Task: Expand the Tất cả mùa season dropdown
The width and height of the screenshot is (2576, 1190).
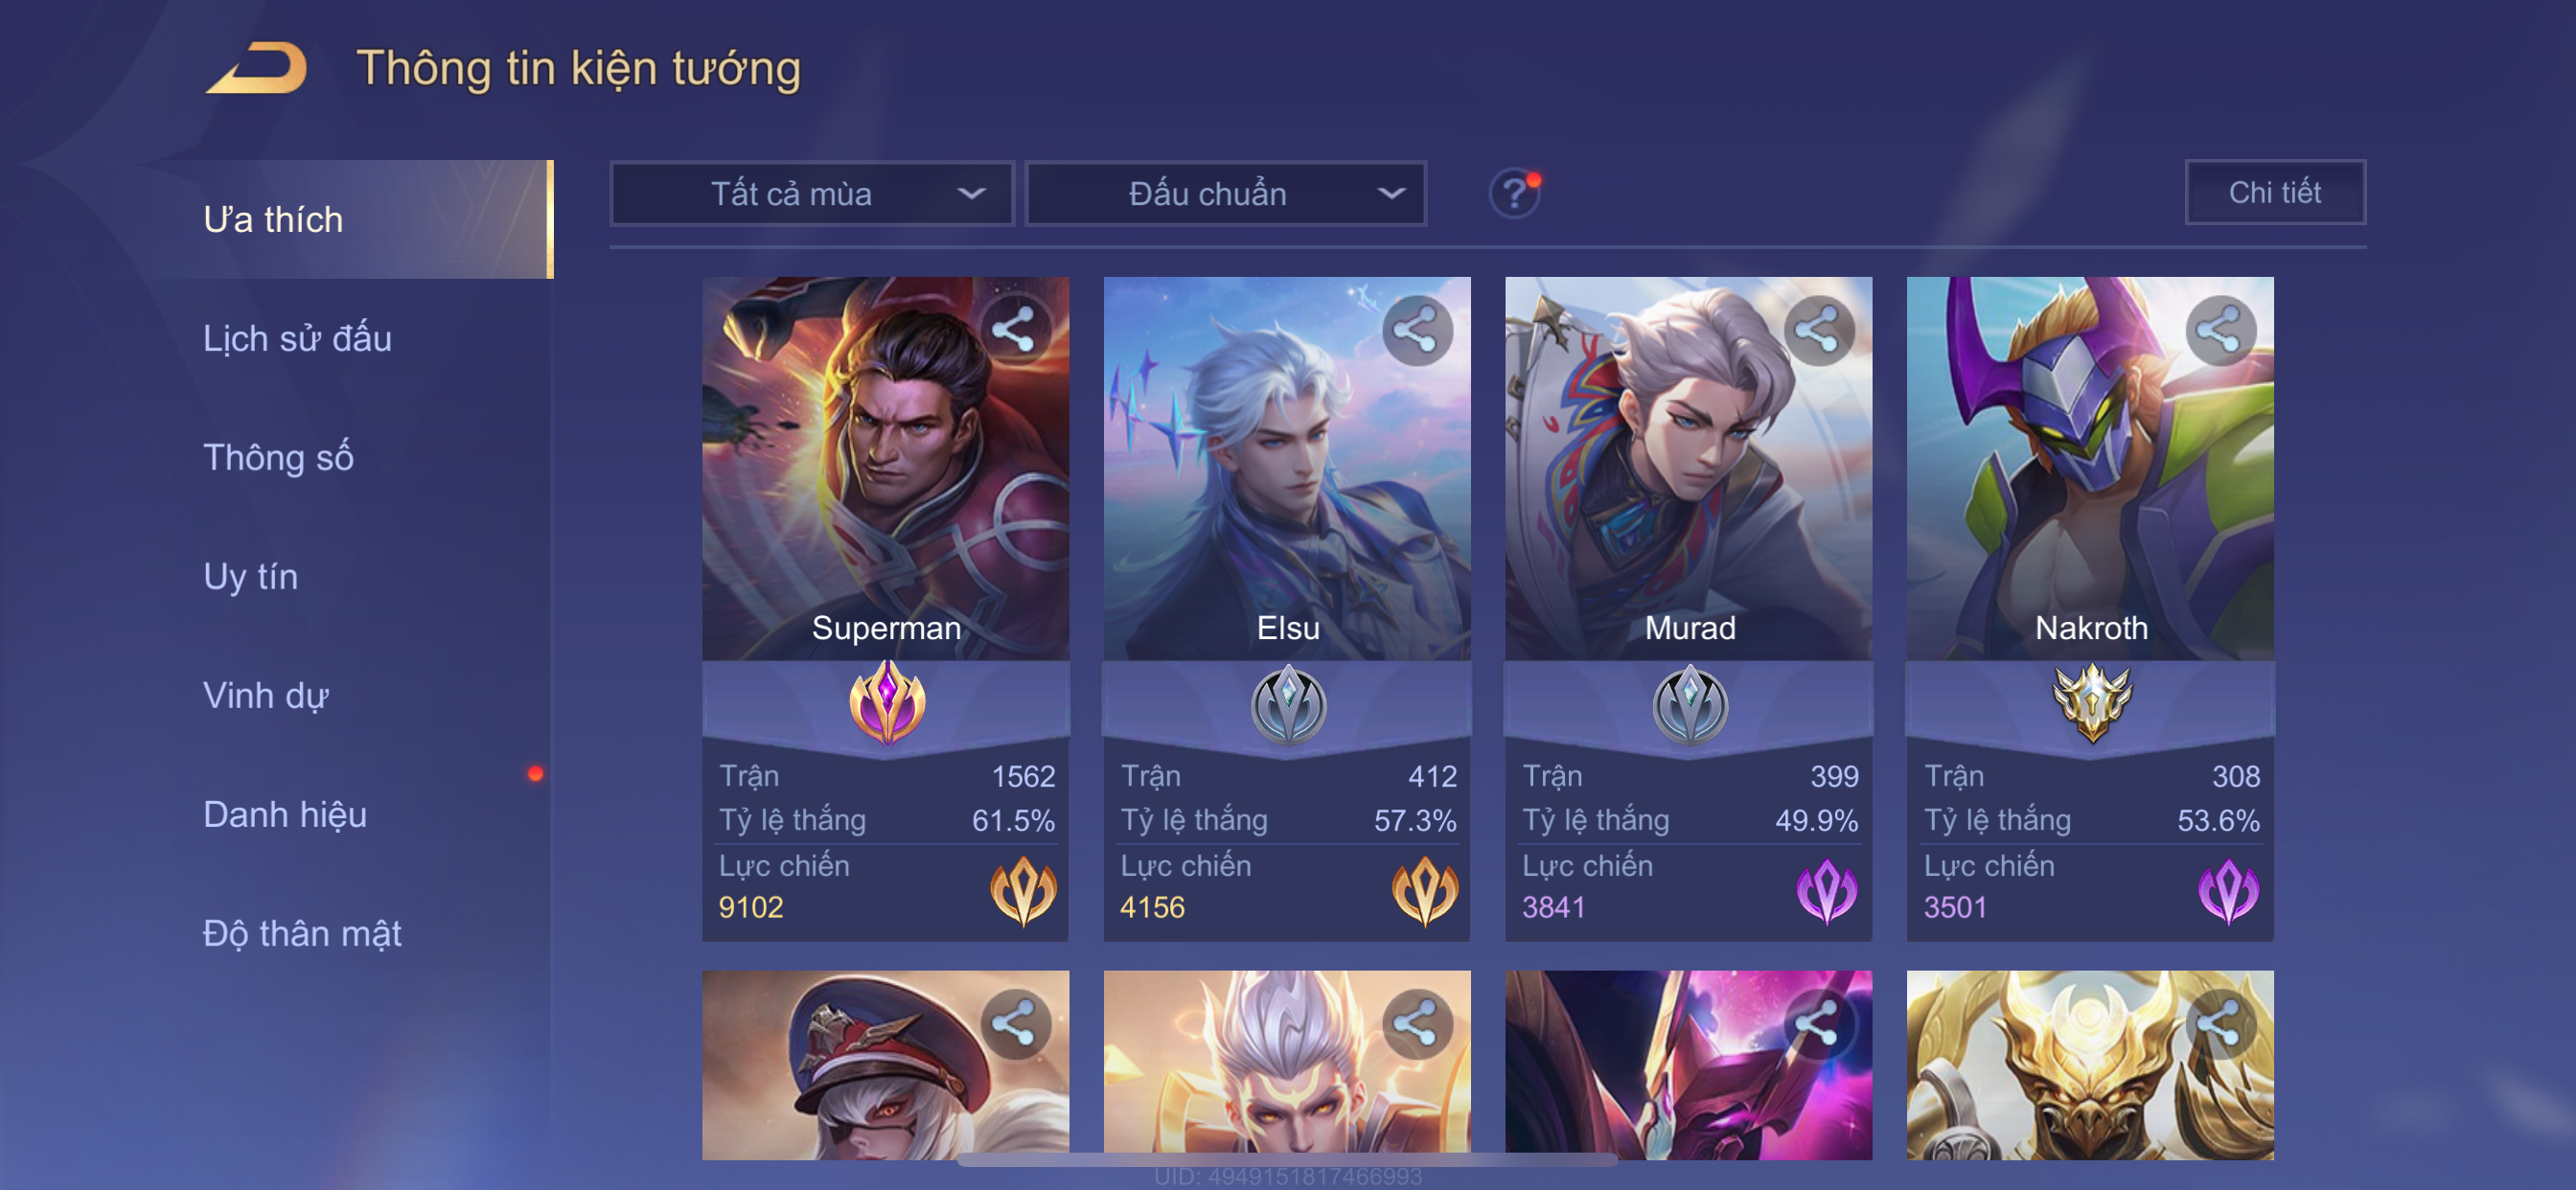Action: 812,193
